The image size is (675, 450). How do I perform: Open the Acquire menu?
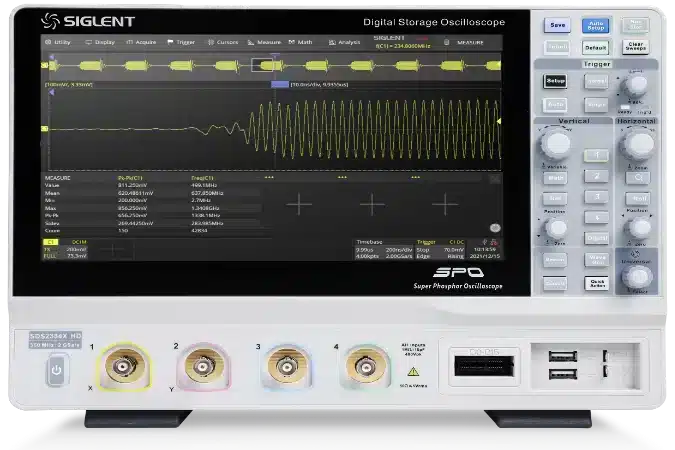coord(143,42)
